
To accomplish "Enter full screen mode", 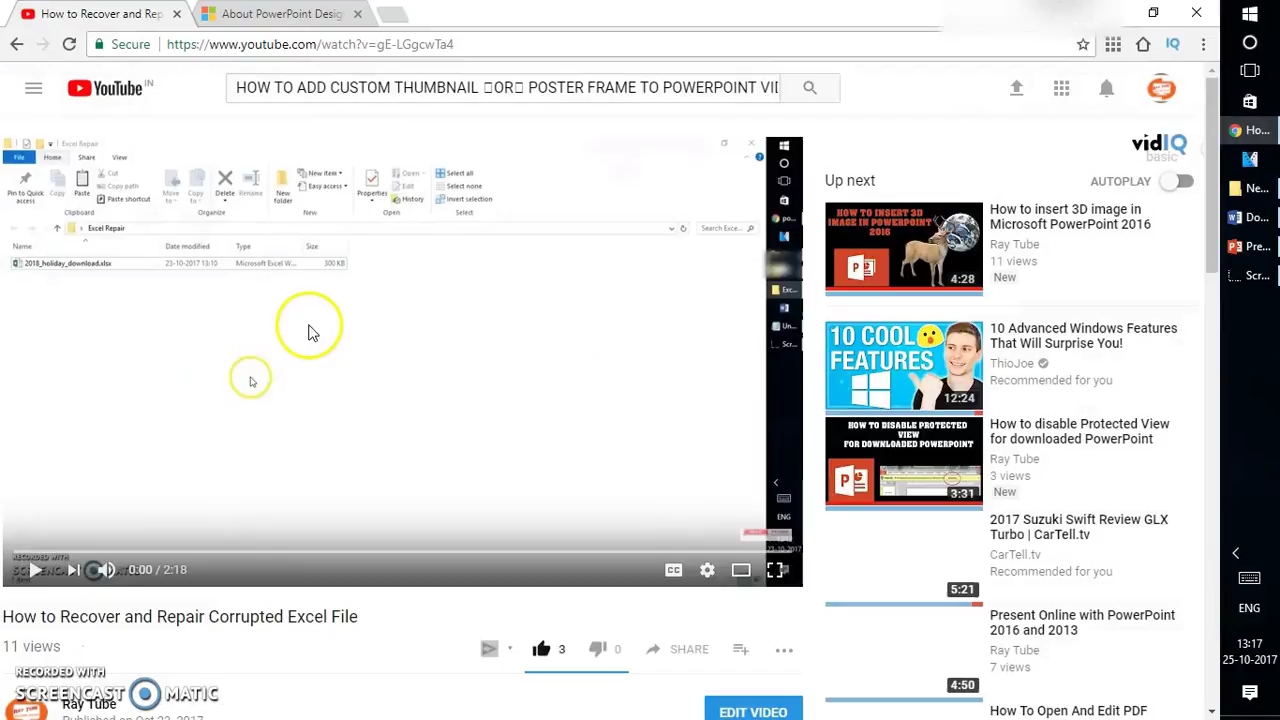I will (x=775, y=570).
